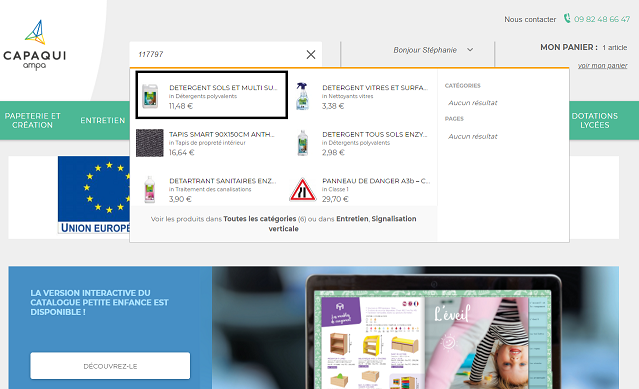Open the Entretien menu
The height and width of the screenshot is (389, 639).
[x=103, y=121]
